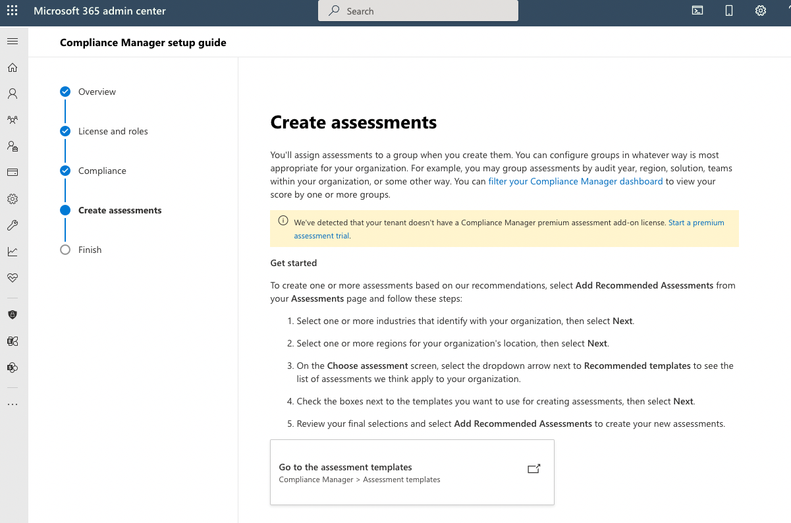The width and height of the screenshot is (791, 523).
Task: Show all with the ellipsis icon
Action: coord(13,404)
